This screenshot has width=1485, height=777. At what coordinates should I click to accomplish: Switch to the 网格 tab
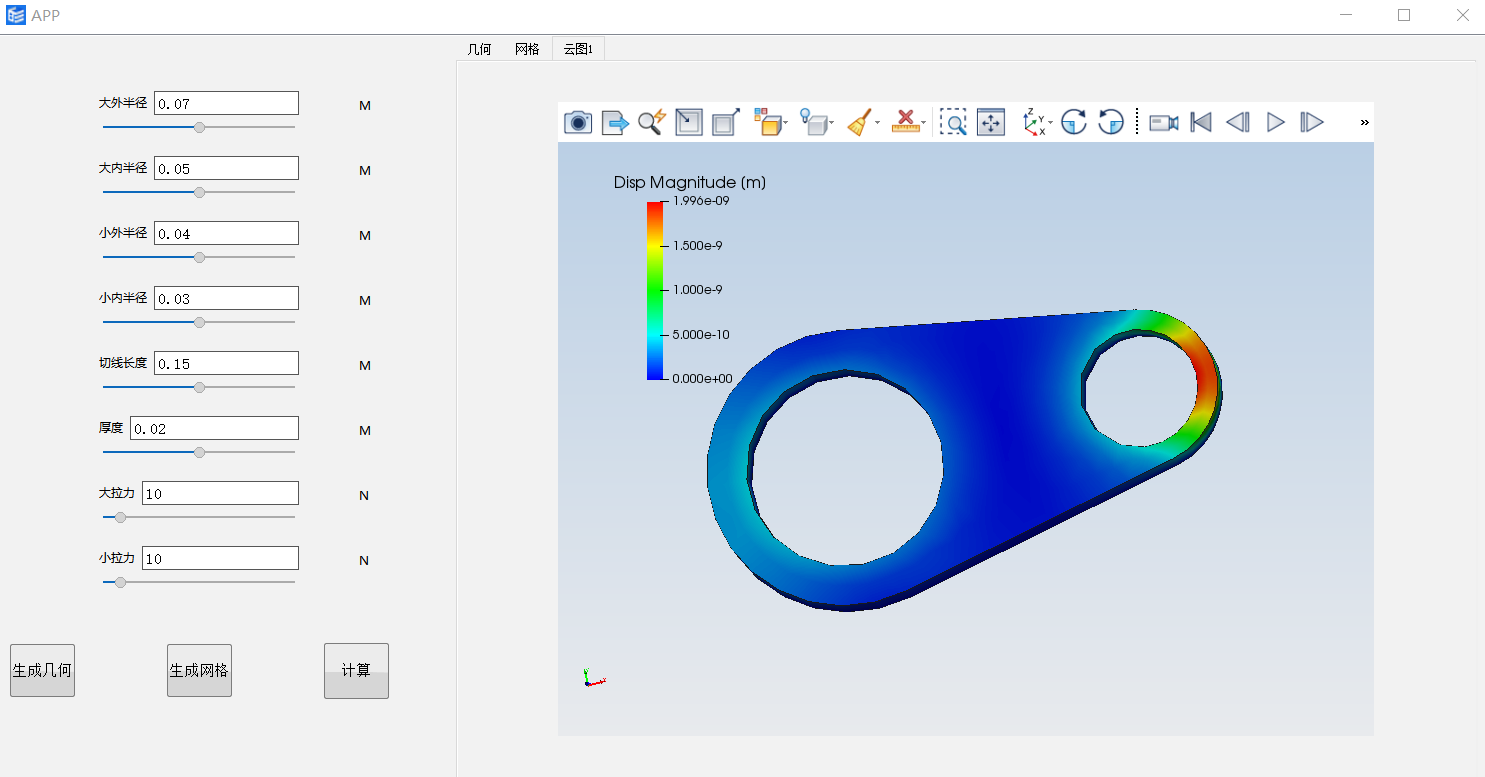click(x=527, y=49)
